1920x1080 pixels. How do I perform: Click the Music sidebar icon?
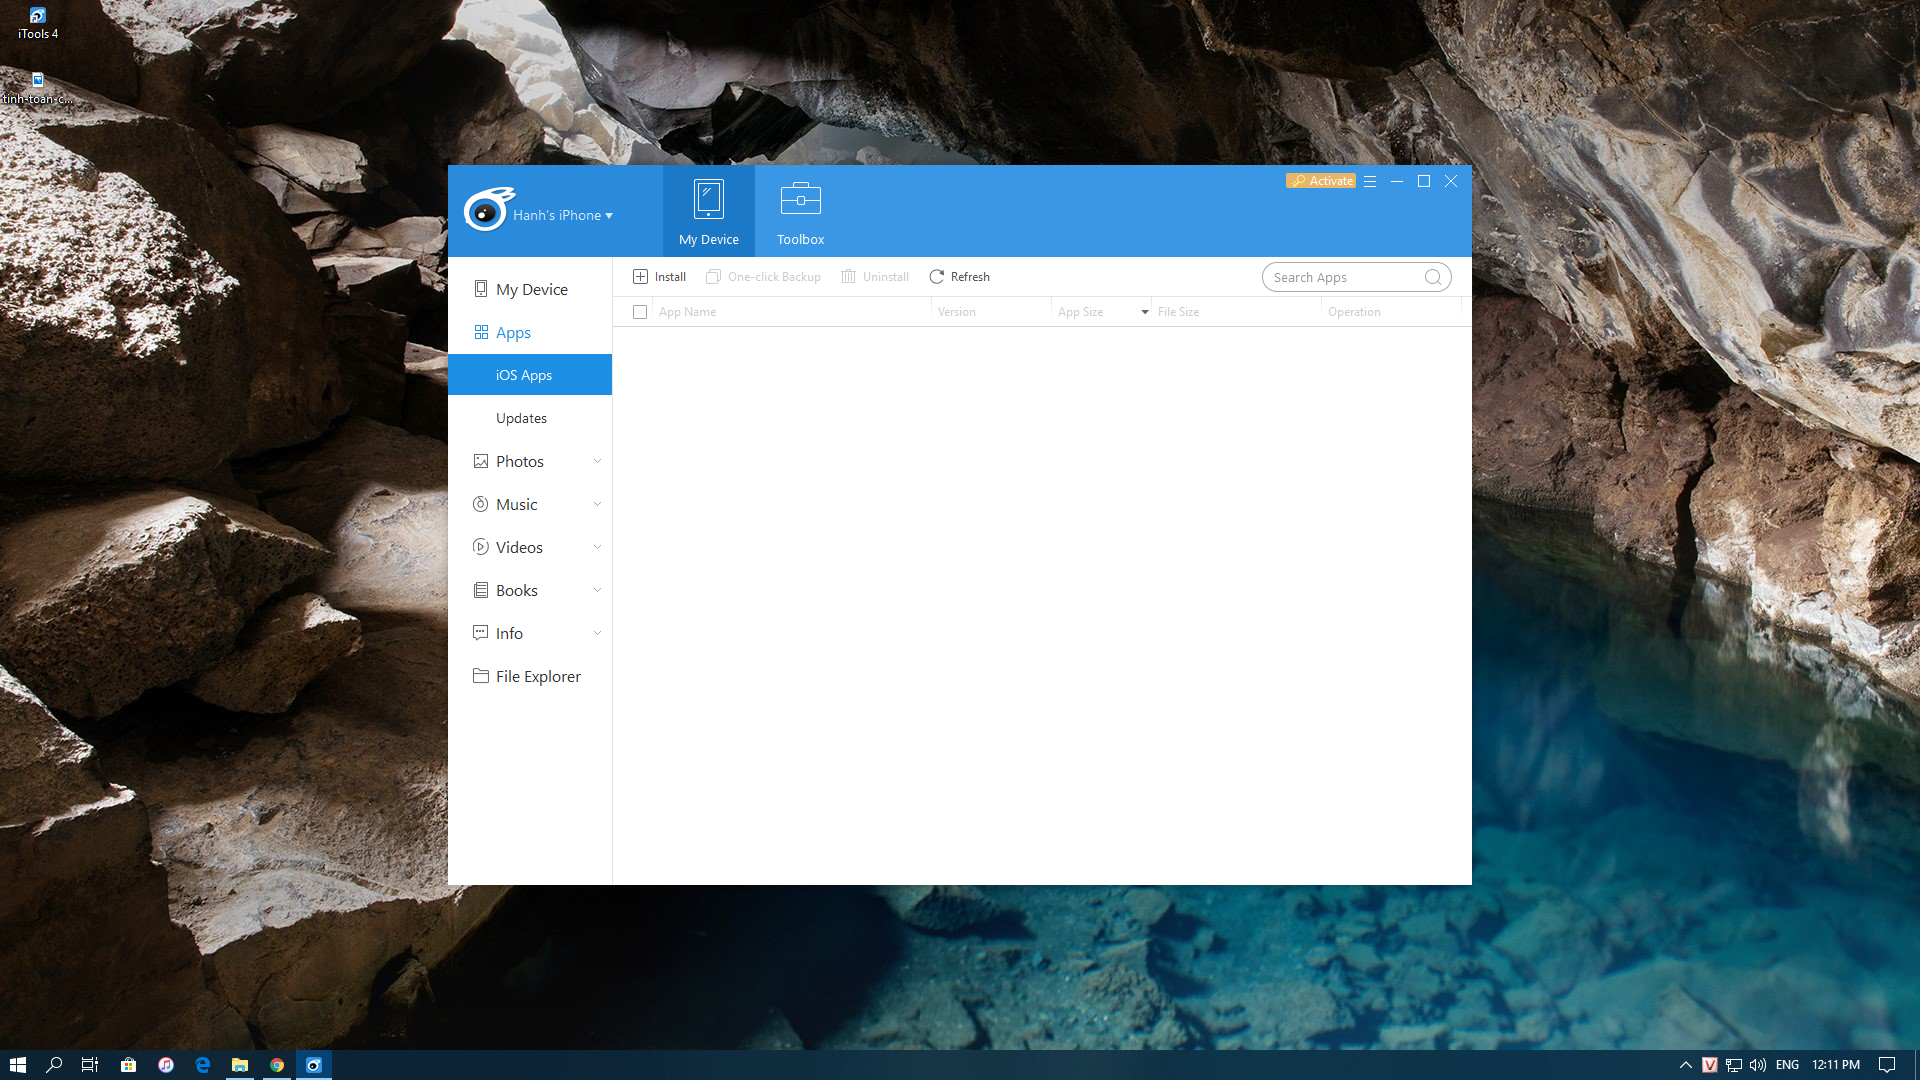[x=481, y=504]
